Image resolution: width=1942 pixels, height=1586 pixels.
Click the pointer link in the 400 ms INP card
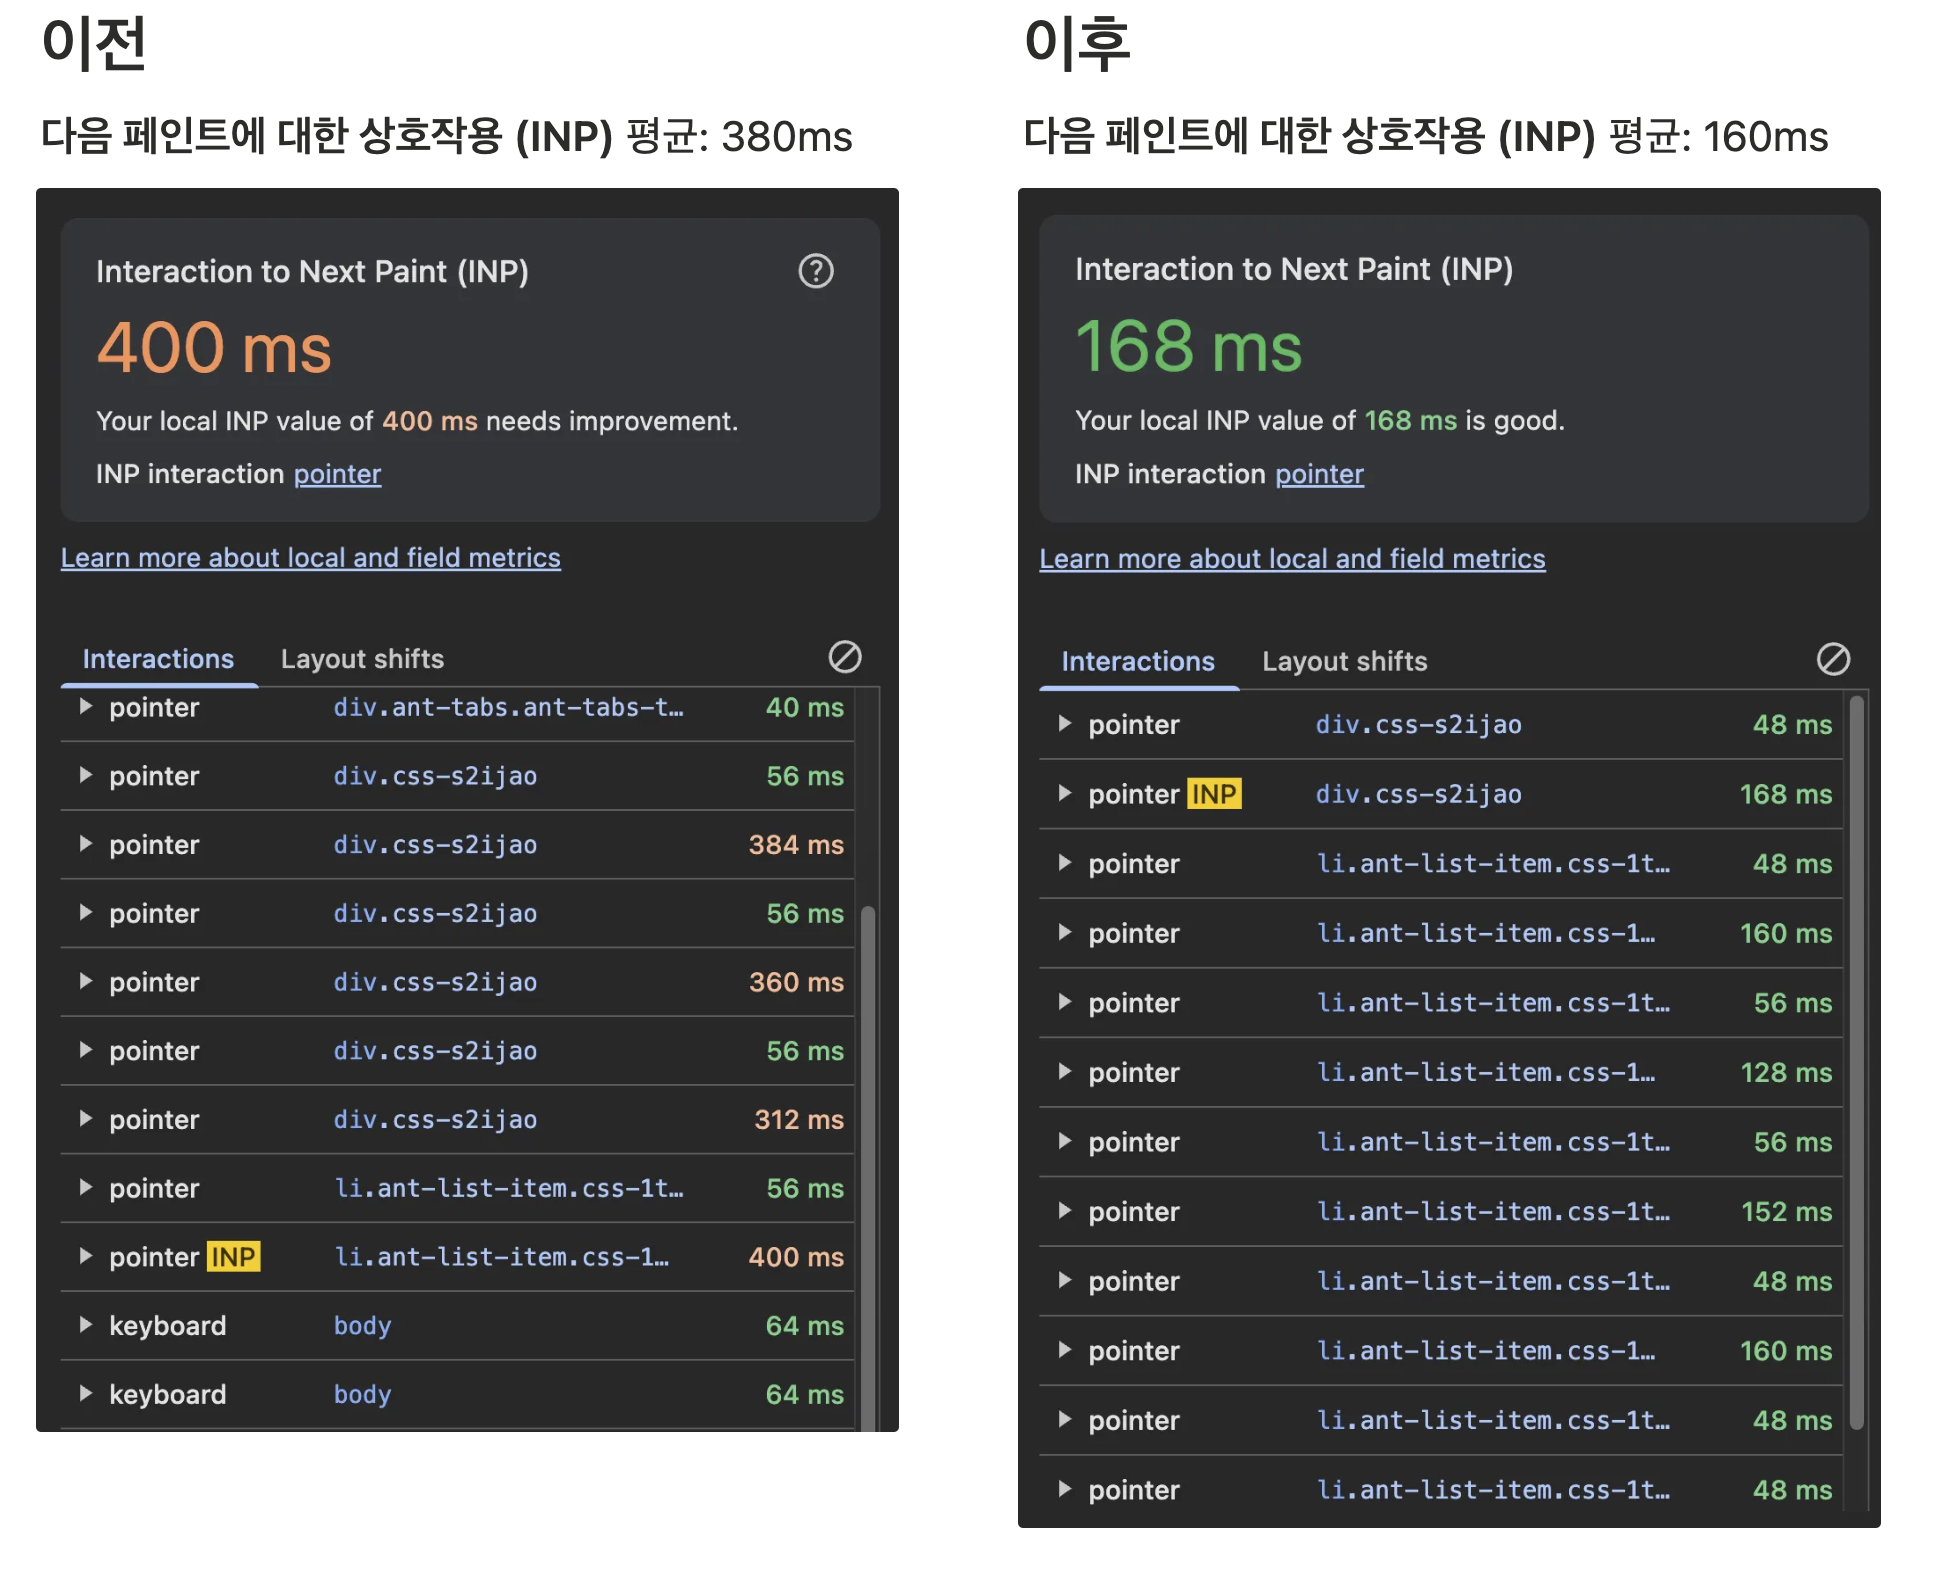337,474
